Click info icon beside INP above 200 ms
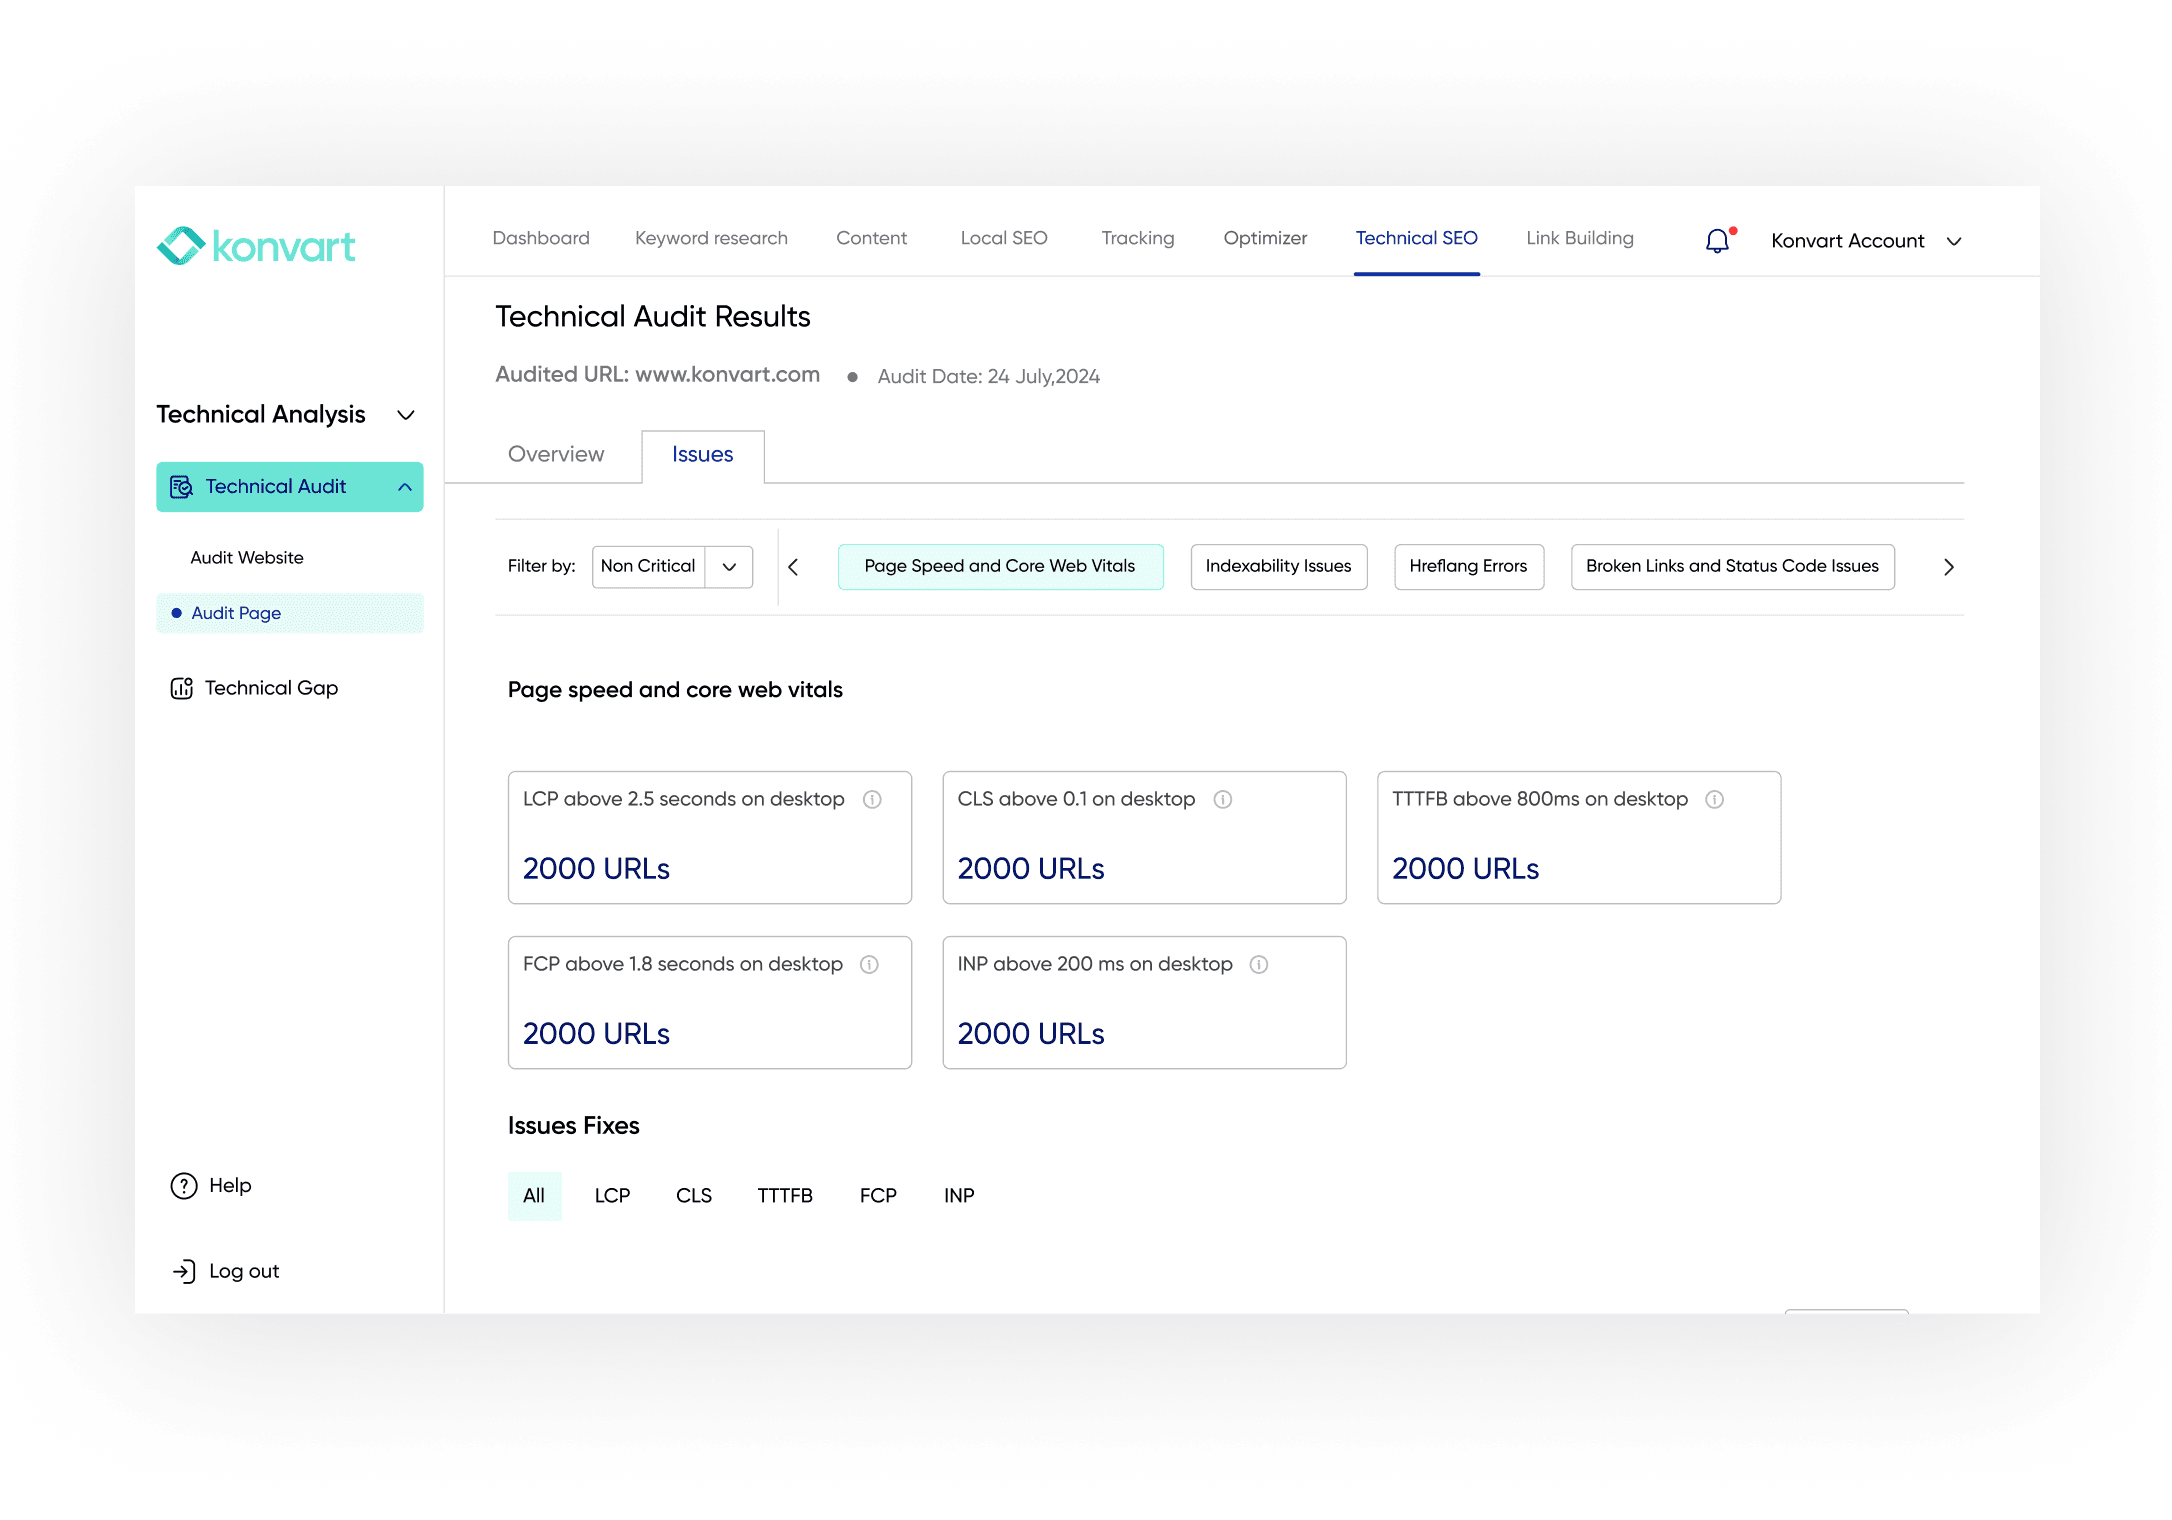Image resolution: width=2172 pixels, height=1520 pixels. tap(1258, 964)
